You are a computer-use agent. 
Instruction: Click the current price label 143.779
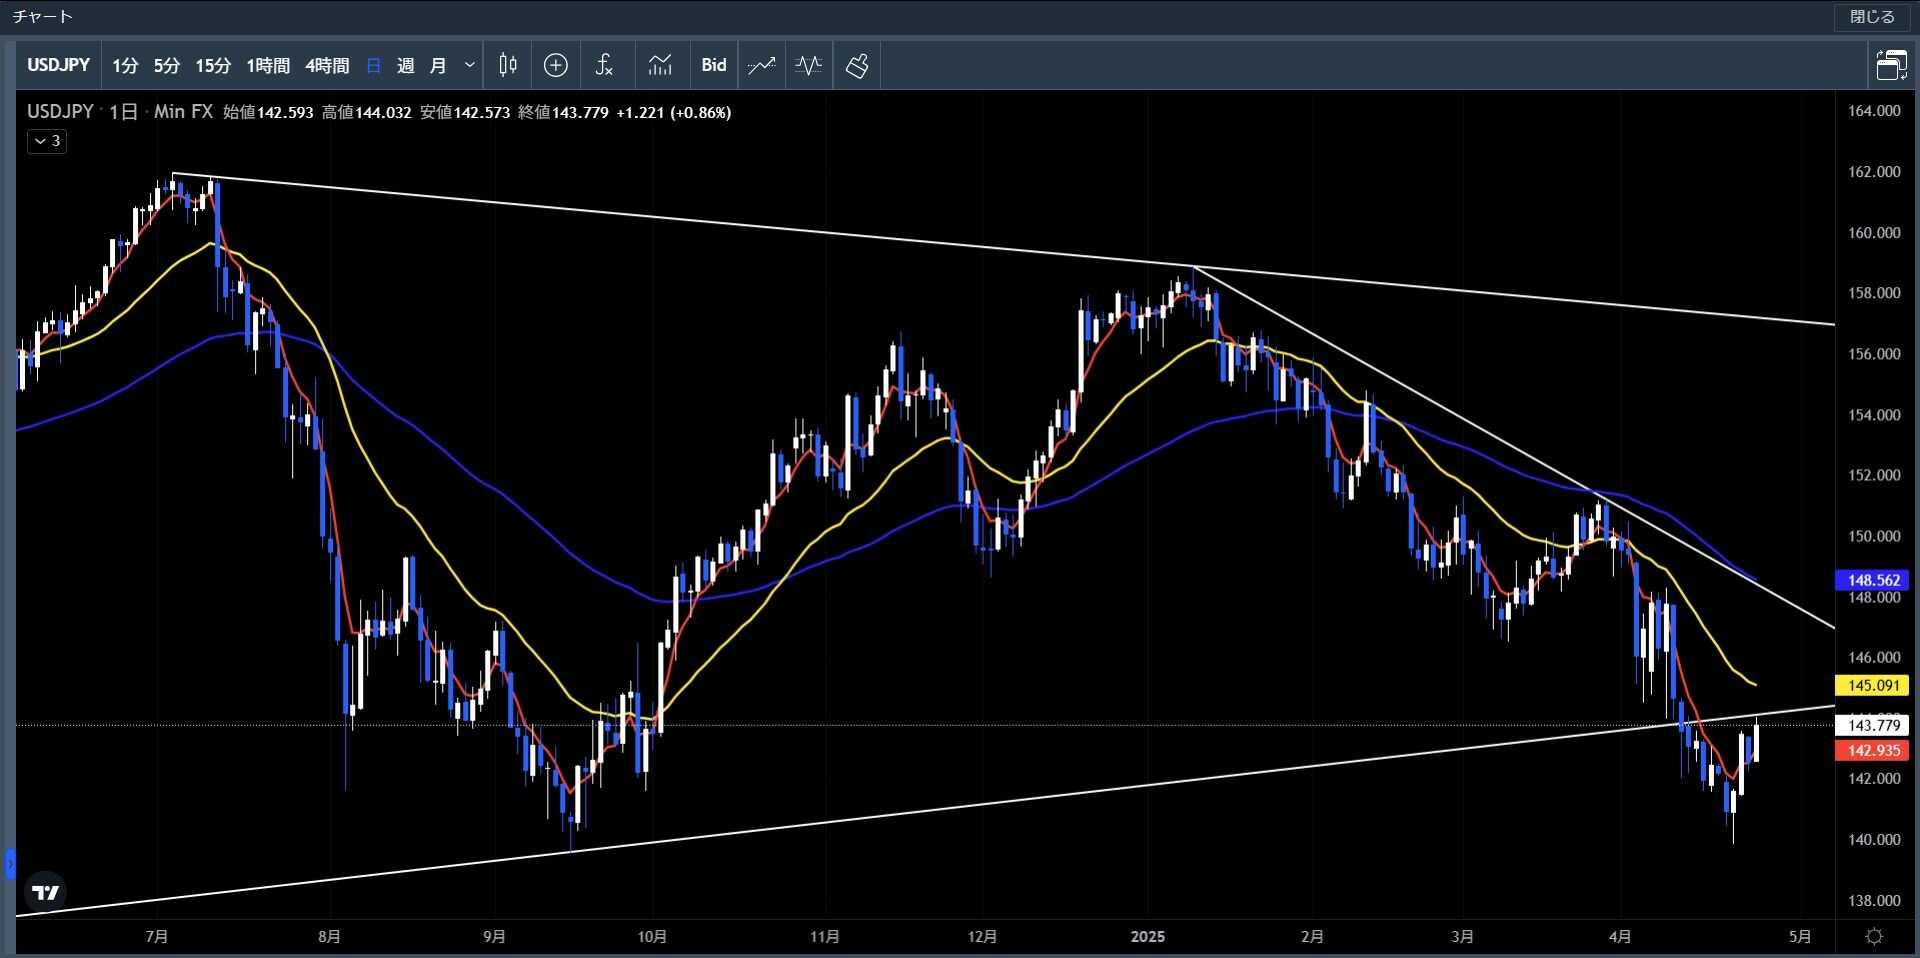1872,725
